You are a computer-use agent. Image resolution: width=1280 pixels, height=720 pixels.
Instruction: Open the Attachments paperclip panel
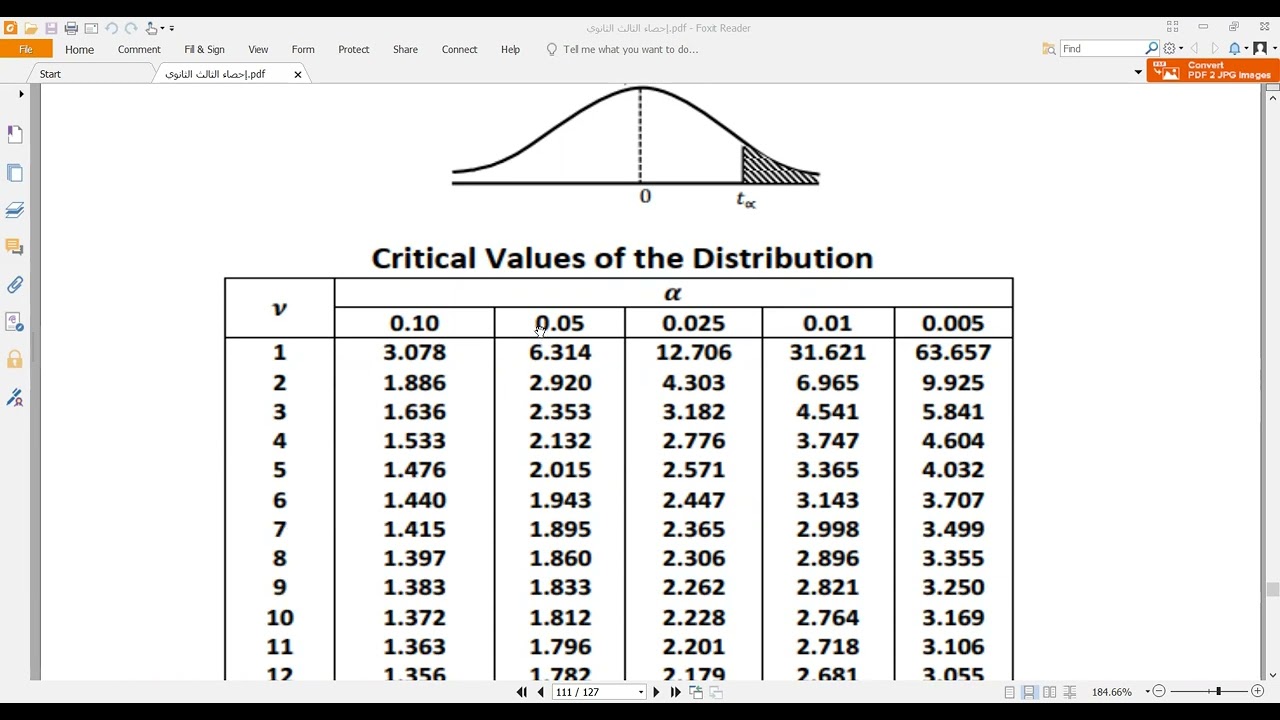point(15,285)
